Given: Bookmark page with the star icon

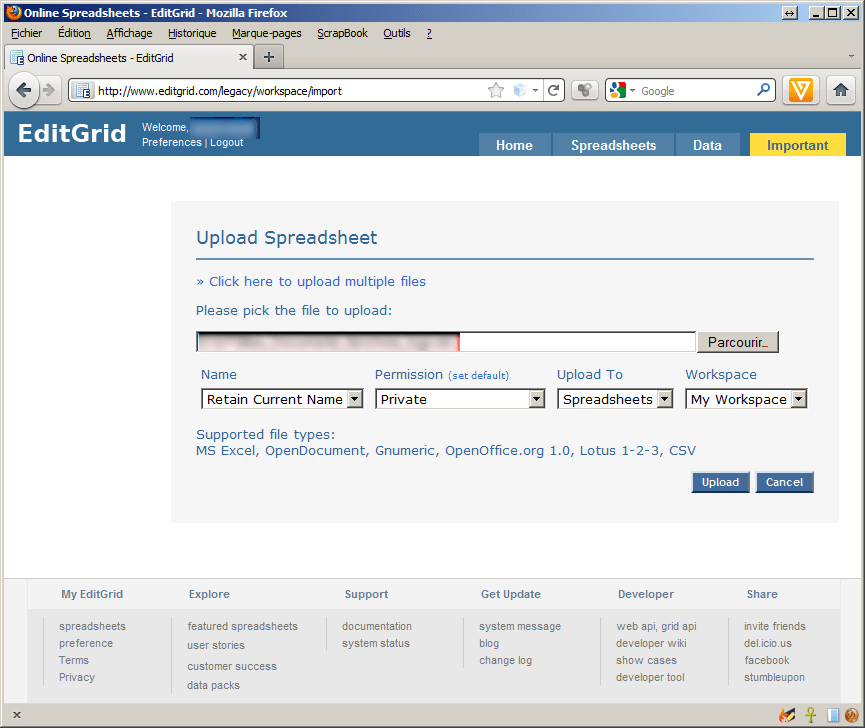Looking at the screenshot, I should point(496,90).
